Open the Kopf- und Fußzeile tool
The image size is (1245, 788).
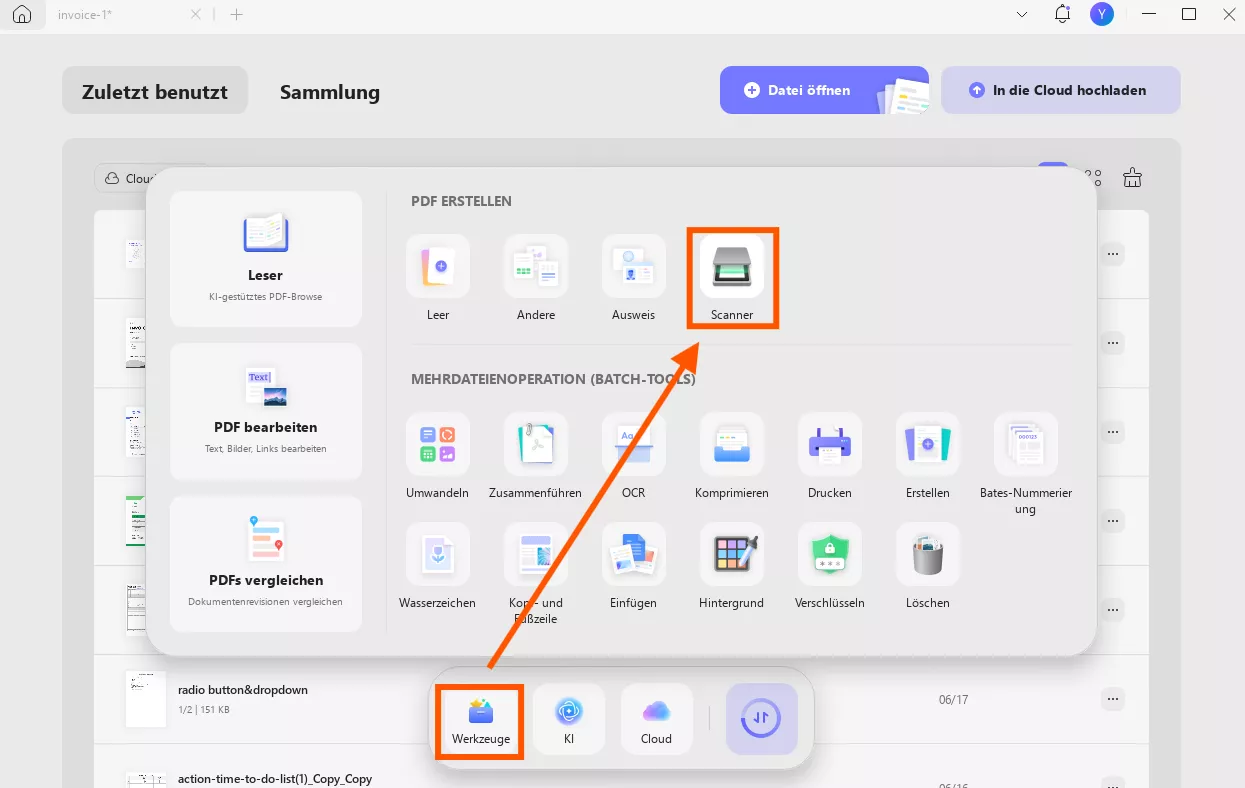pos(536,574)
